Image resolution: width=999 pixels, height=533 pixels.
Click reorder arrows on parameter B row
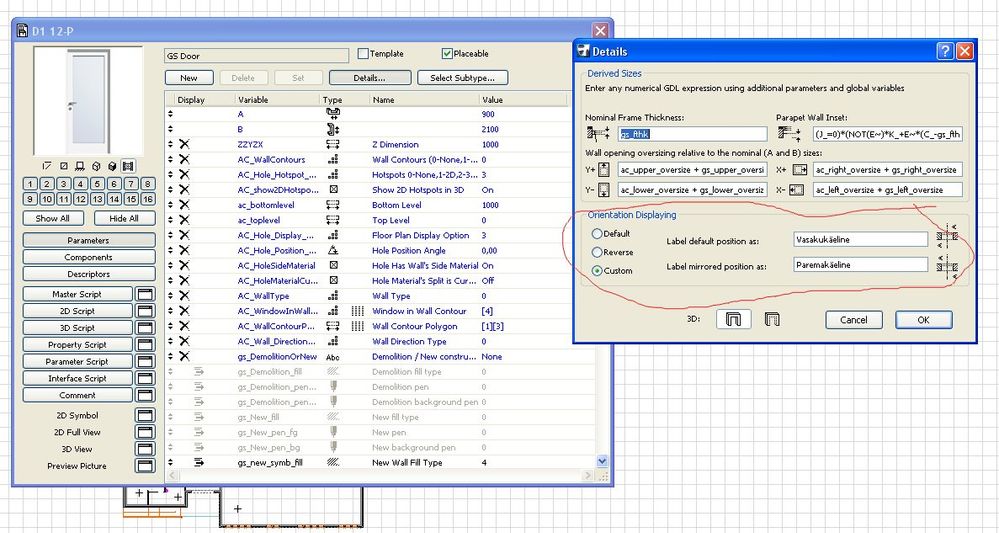coord(170,129)
